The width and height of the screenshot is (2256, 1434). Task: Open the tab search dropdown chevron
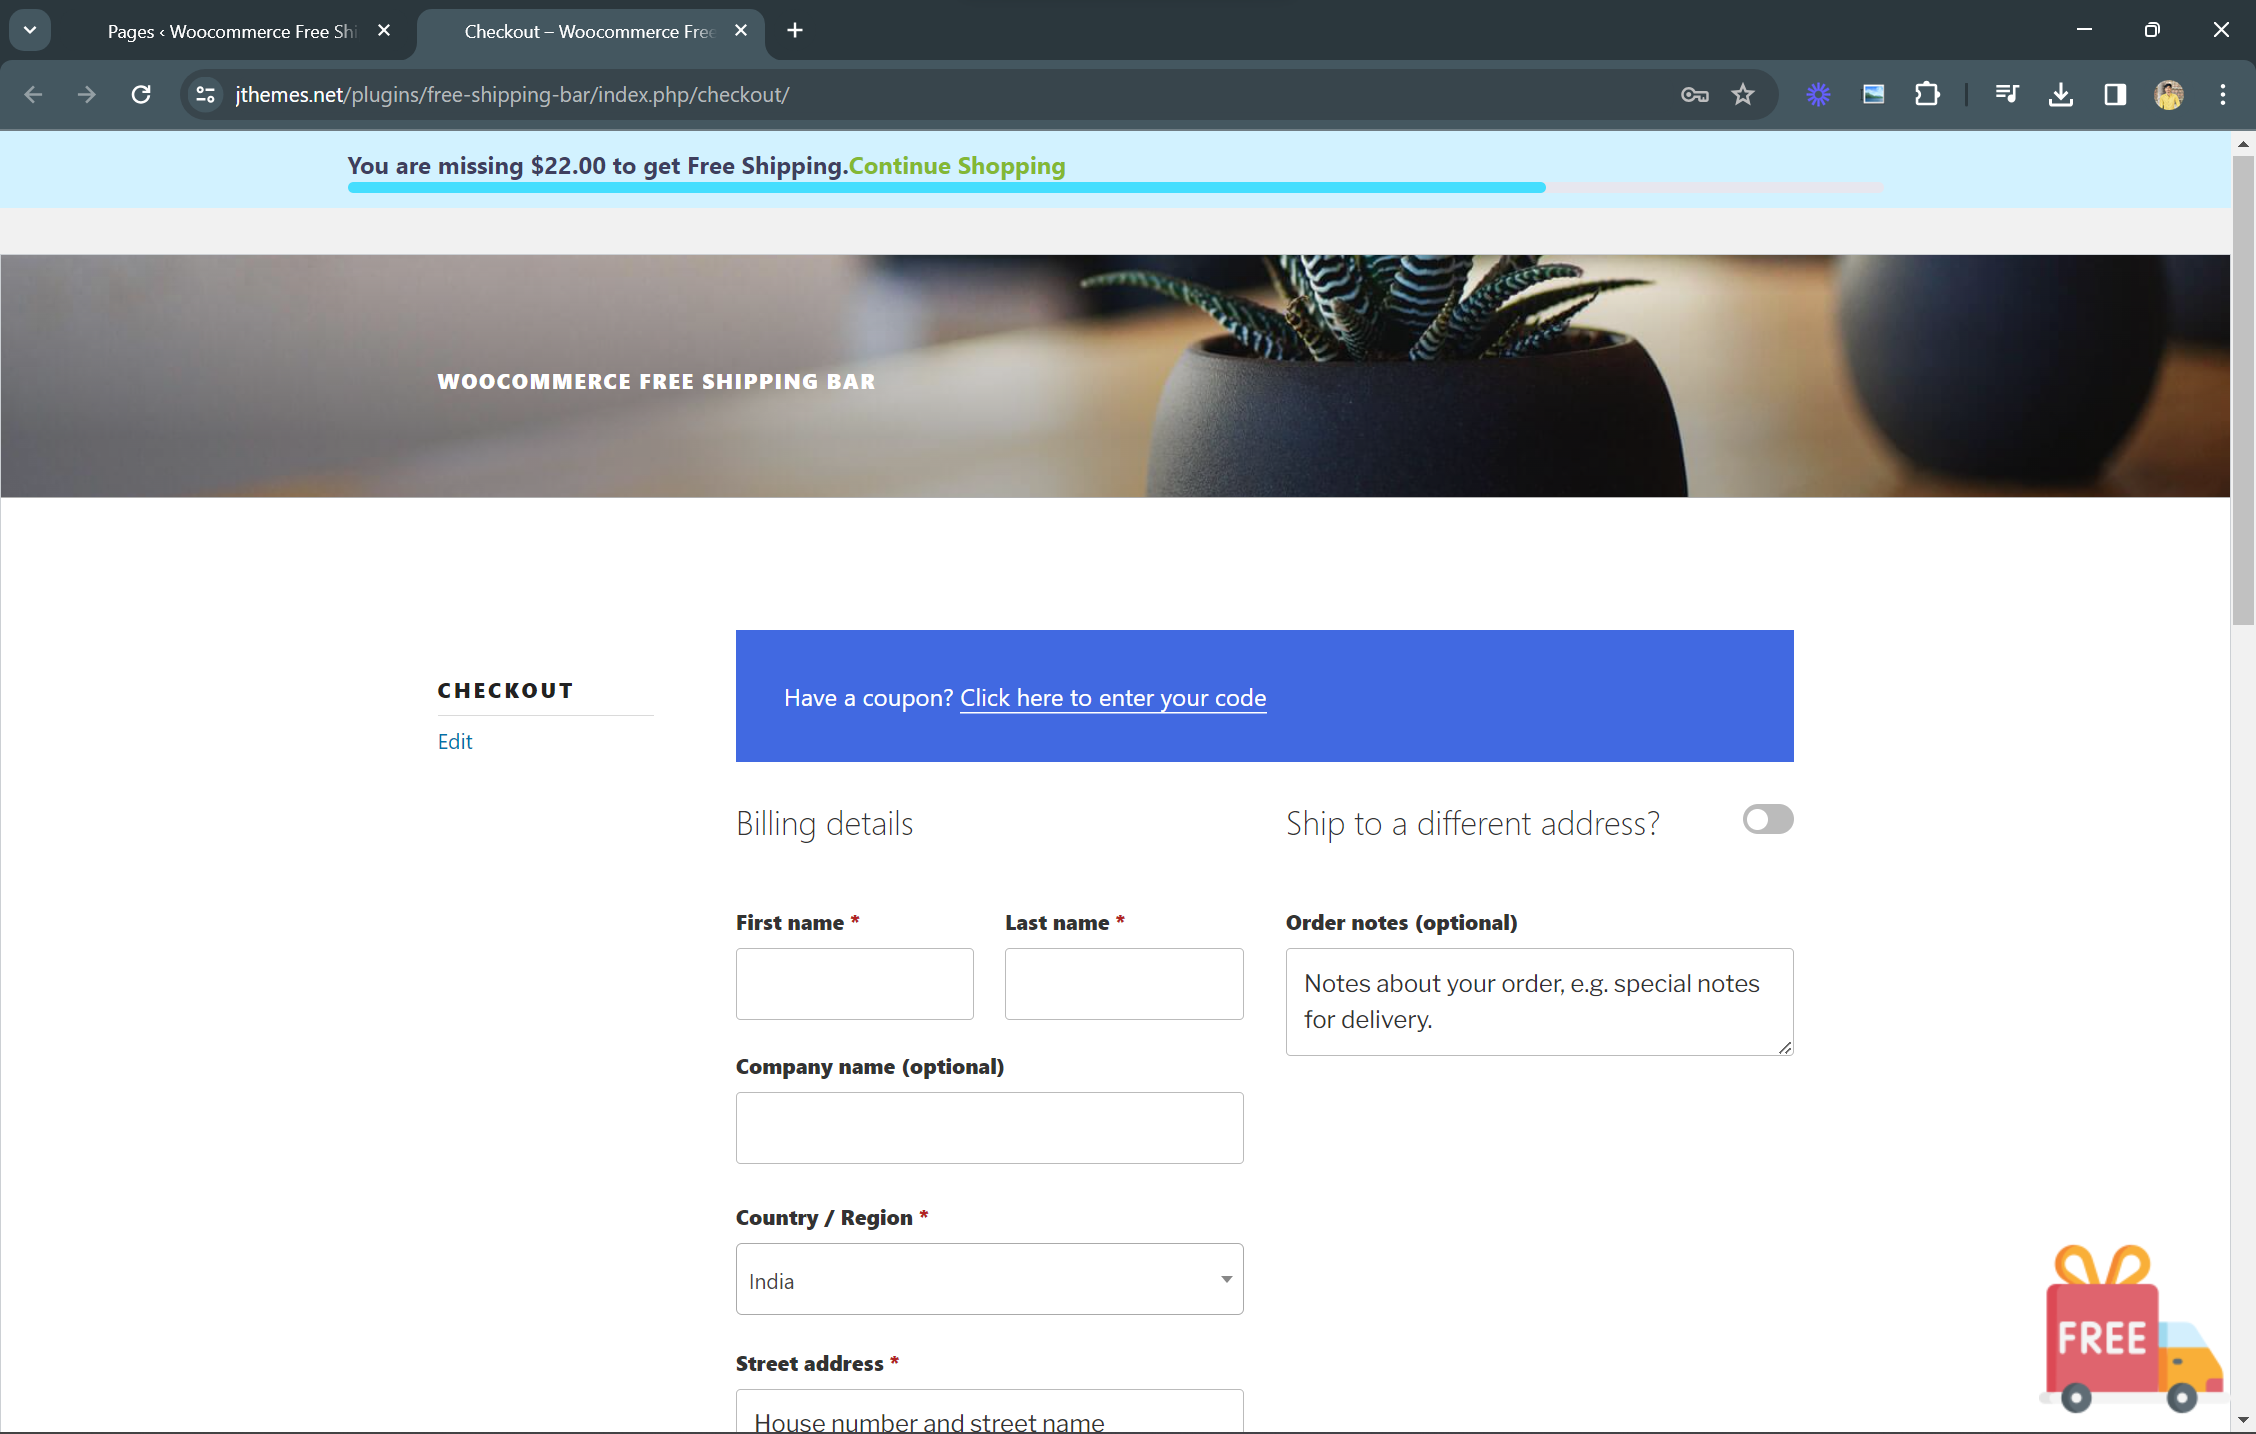pyautogui.click(x=30, y=30)
